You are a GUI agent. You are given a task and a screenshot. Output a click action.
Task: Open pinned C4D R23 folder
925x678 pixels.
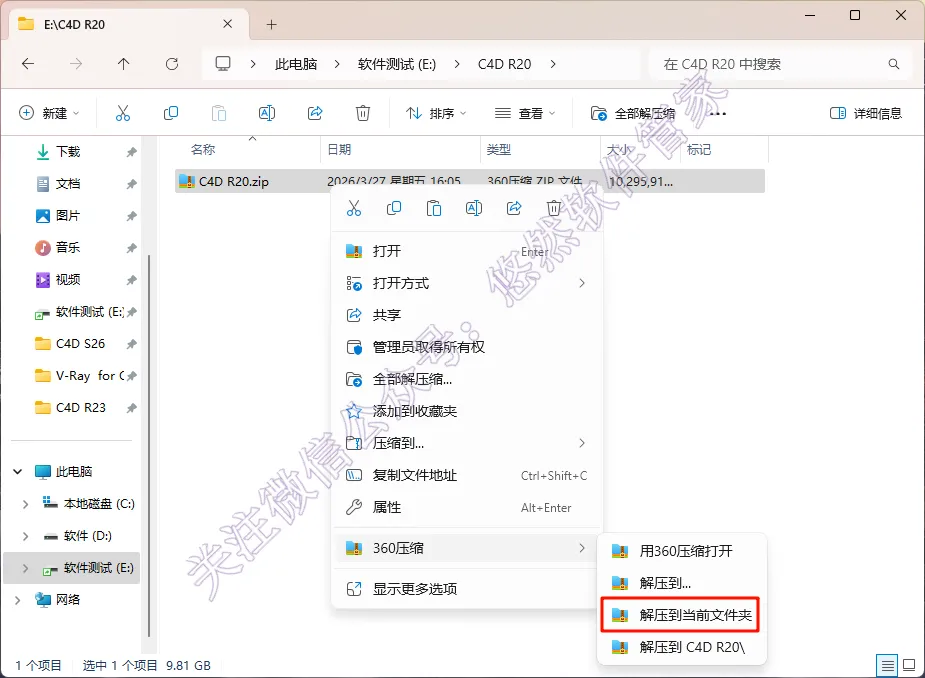click(80, 408)
